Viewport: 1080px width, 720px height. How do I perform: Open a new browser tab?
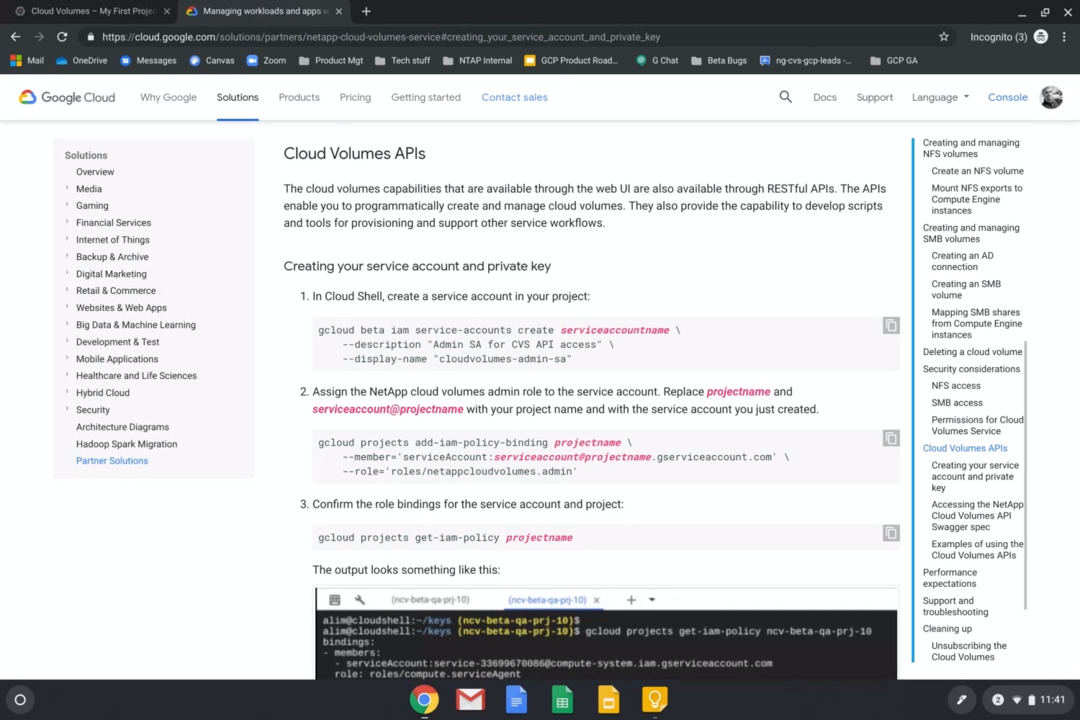366,11
